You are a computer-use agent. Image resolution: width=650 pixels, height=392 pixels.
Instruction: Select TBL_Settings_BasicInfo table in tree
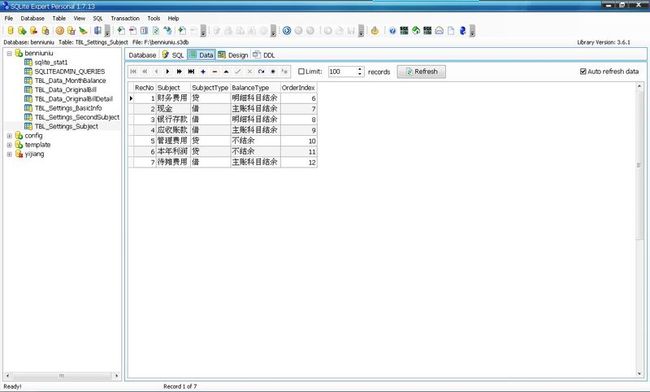coord(68,108)
